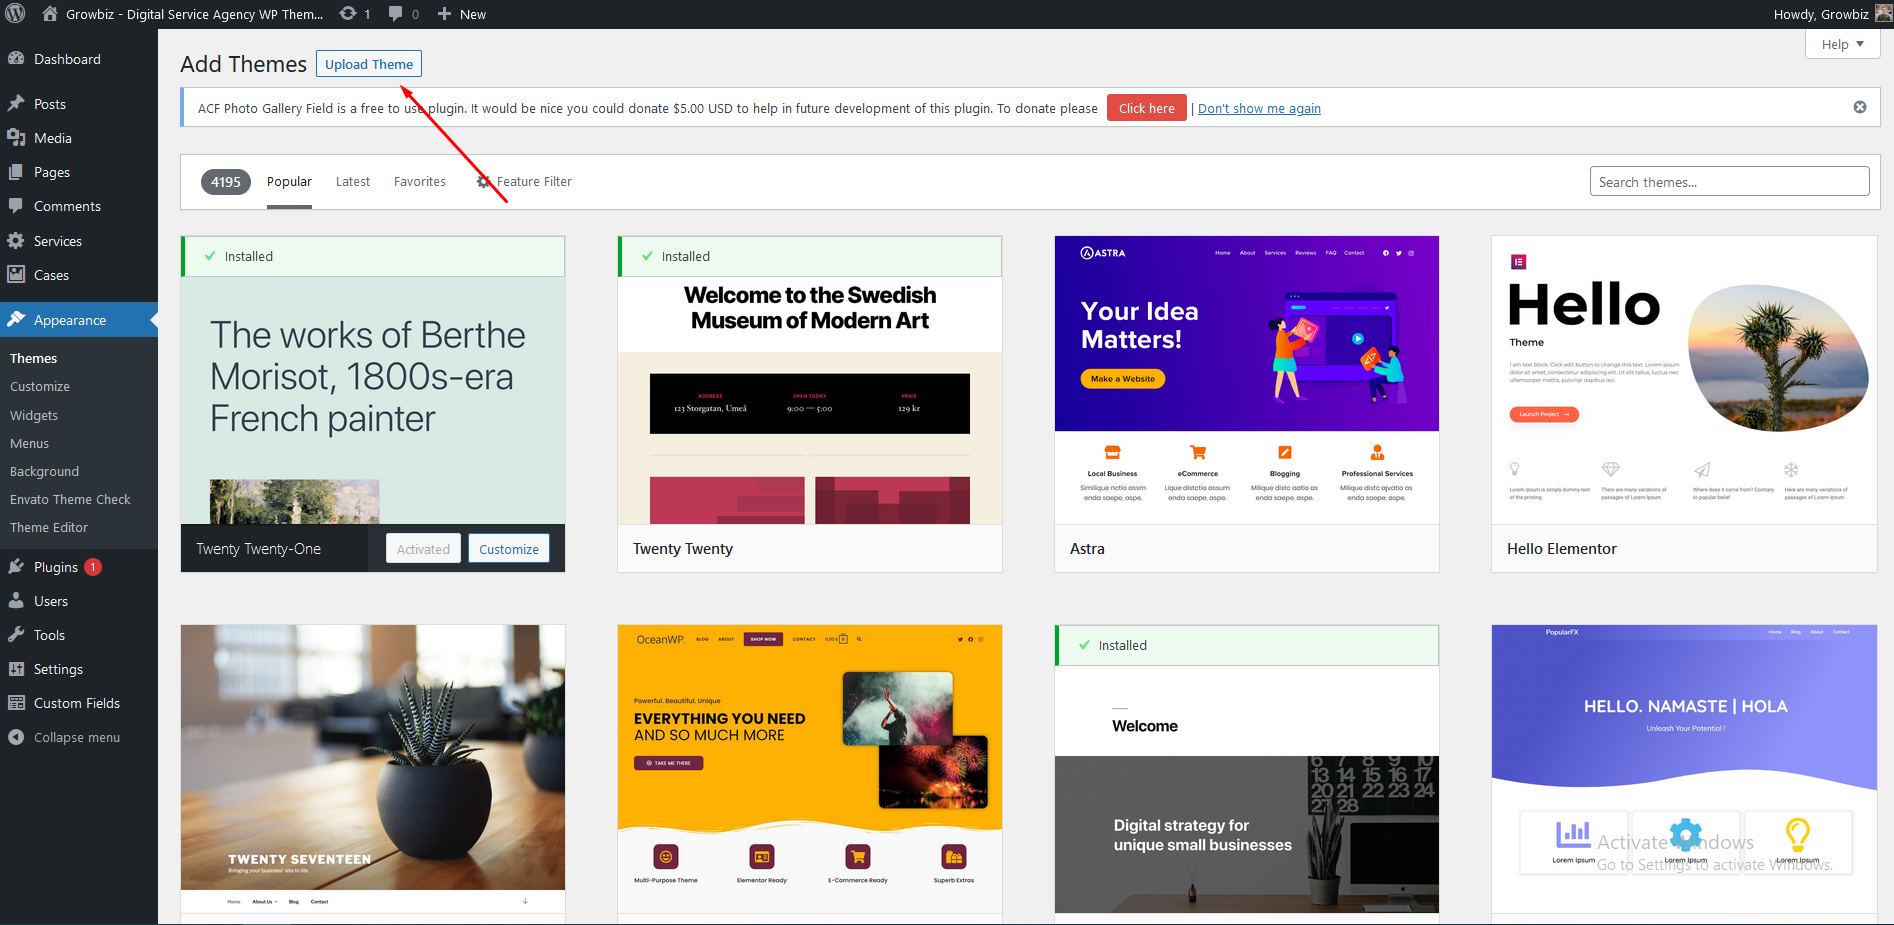Click the Feature Filter gear icon
The width and height of the screenshot is (1894, 925).
pos(484,182)
